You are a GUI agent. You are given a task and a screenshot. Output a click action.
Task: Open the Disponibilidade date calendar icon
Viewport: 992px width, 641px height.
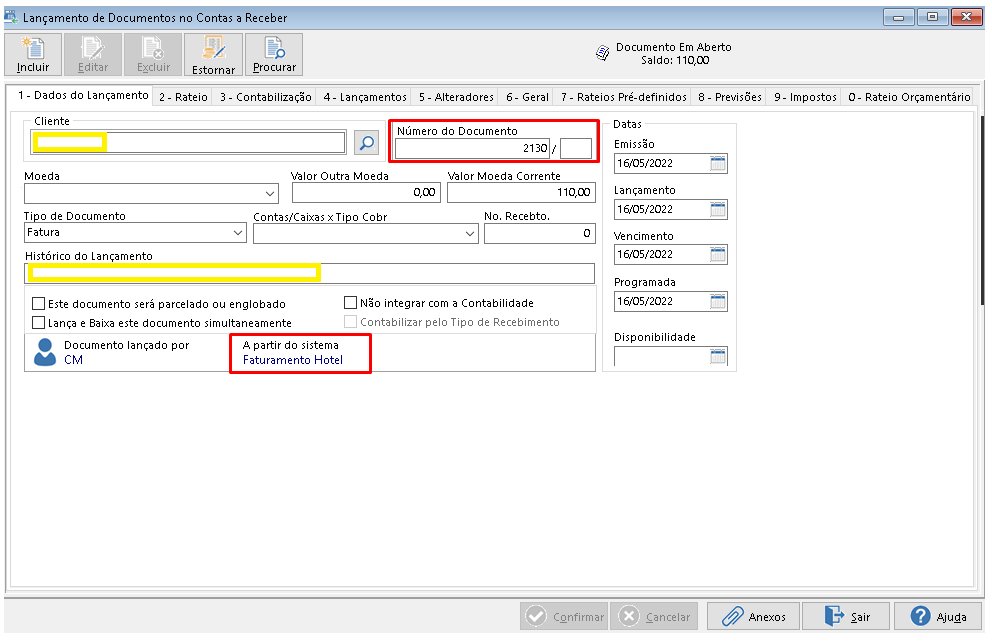[717, 357]
